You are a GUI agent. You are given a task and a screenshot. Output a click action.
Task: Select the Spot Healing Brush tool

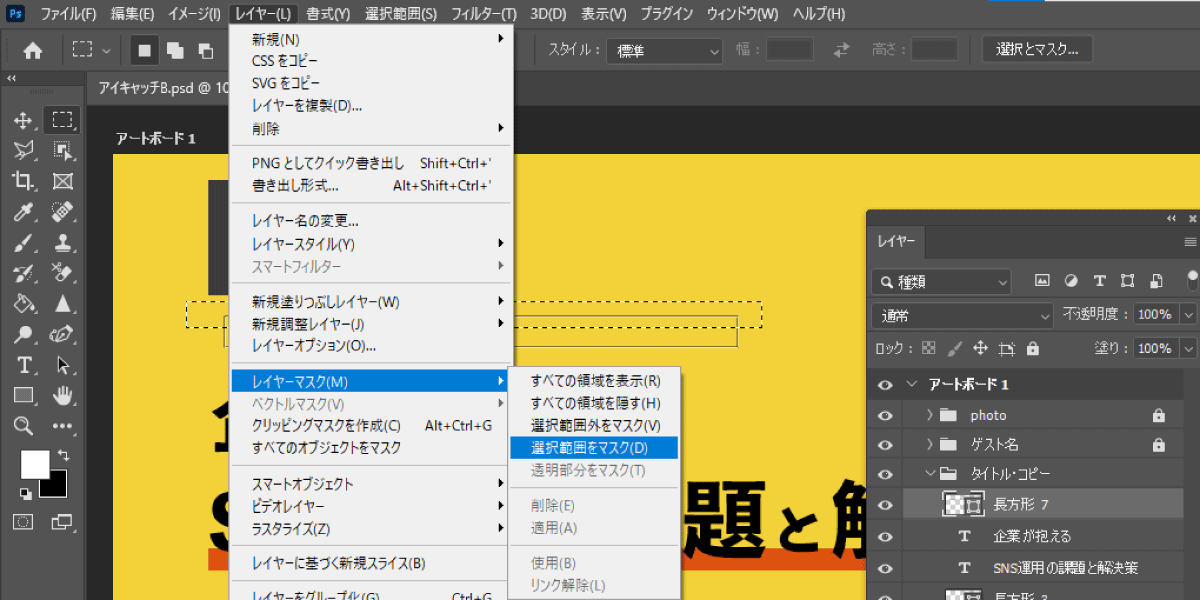[63, 212]
